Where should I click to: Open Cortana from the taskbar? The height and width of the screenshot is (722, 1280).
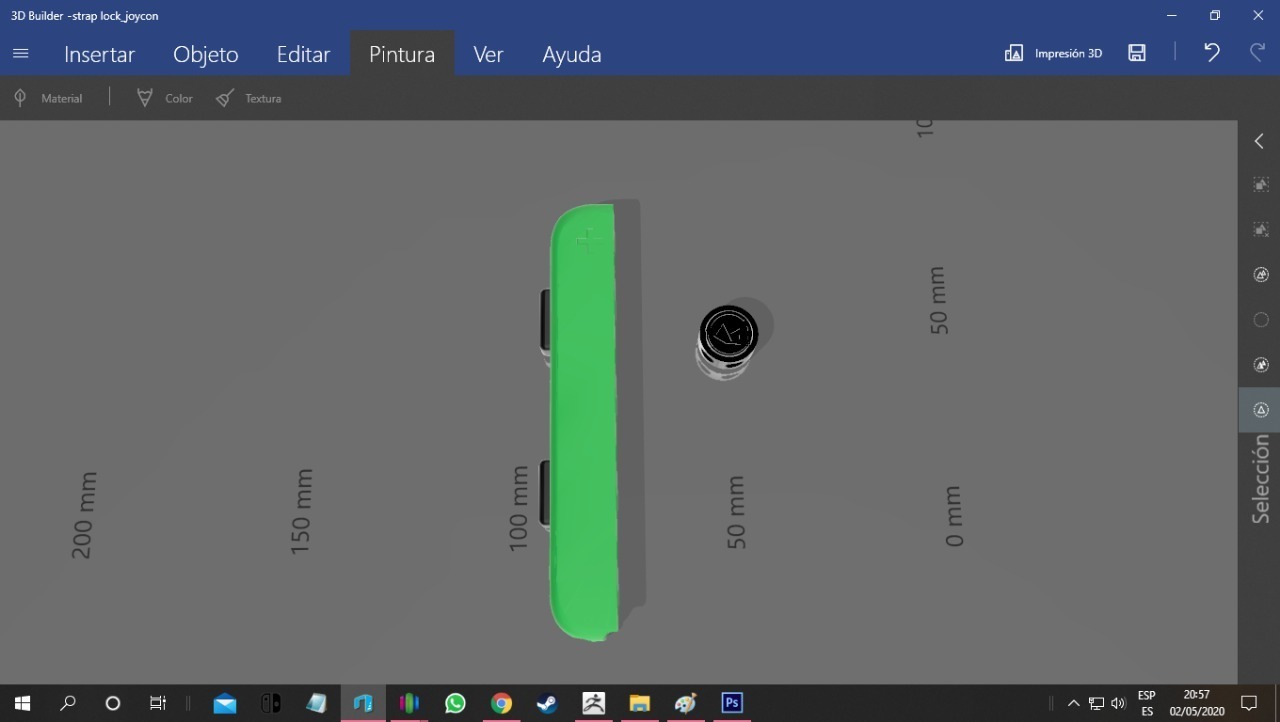point(113,703)
